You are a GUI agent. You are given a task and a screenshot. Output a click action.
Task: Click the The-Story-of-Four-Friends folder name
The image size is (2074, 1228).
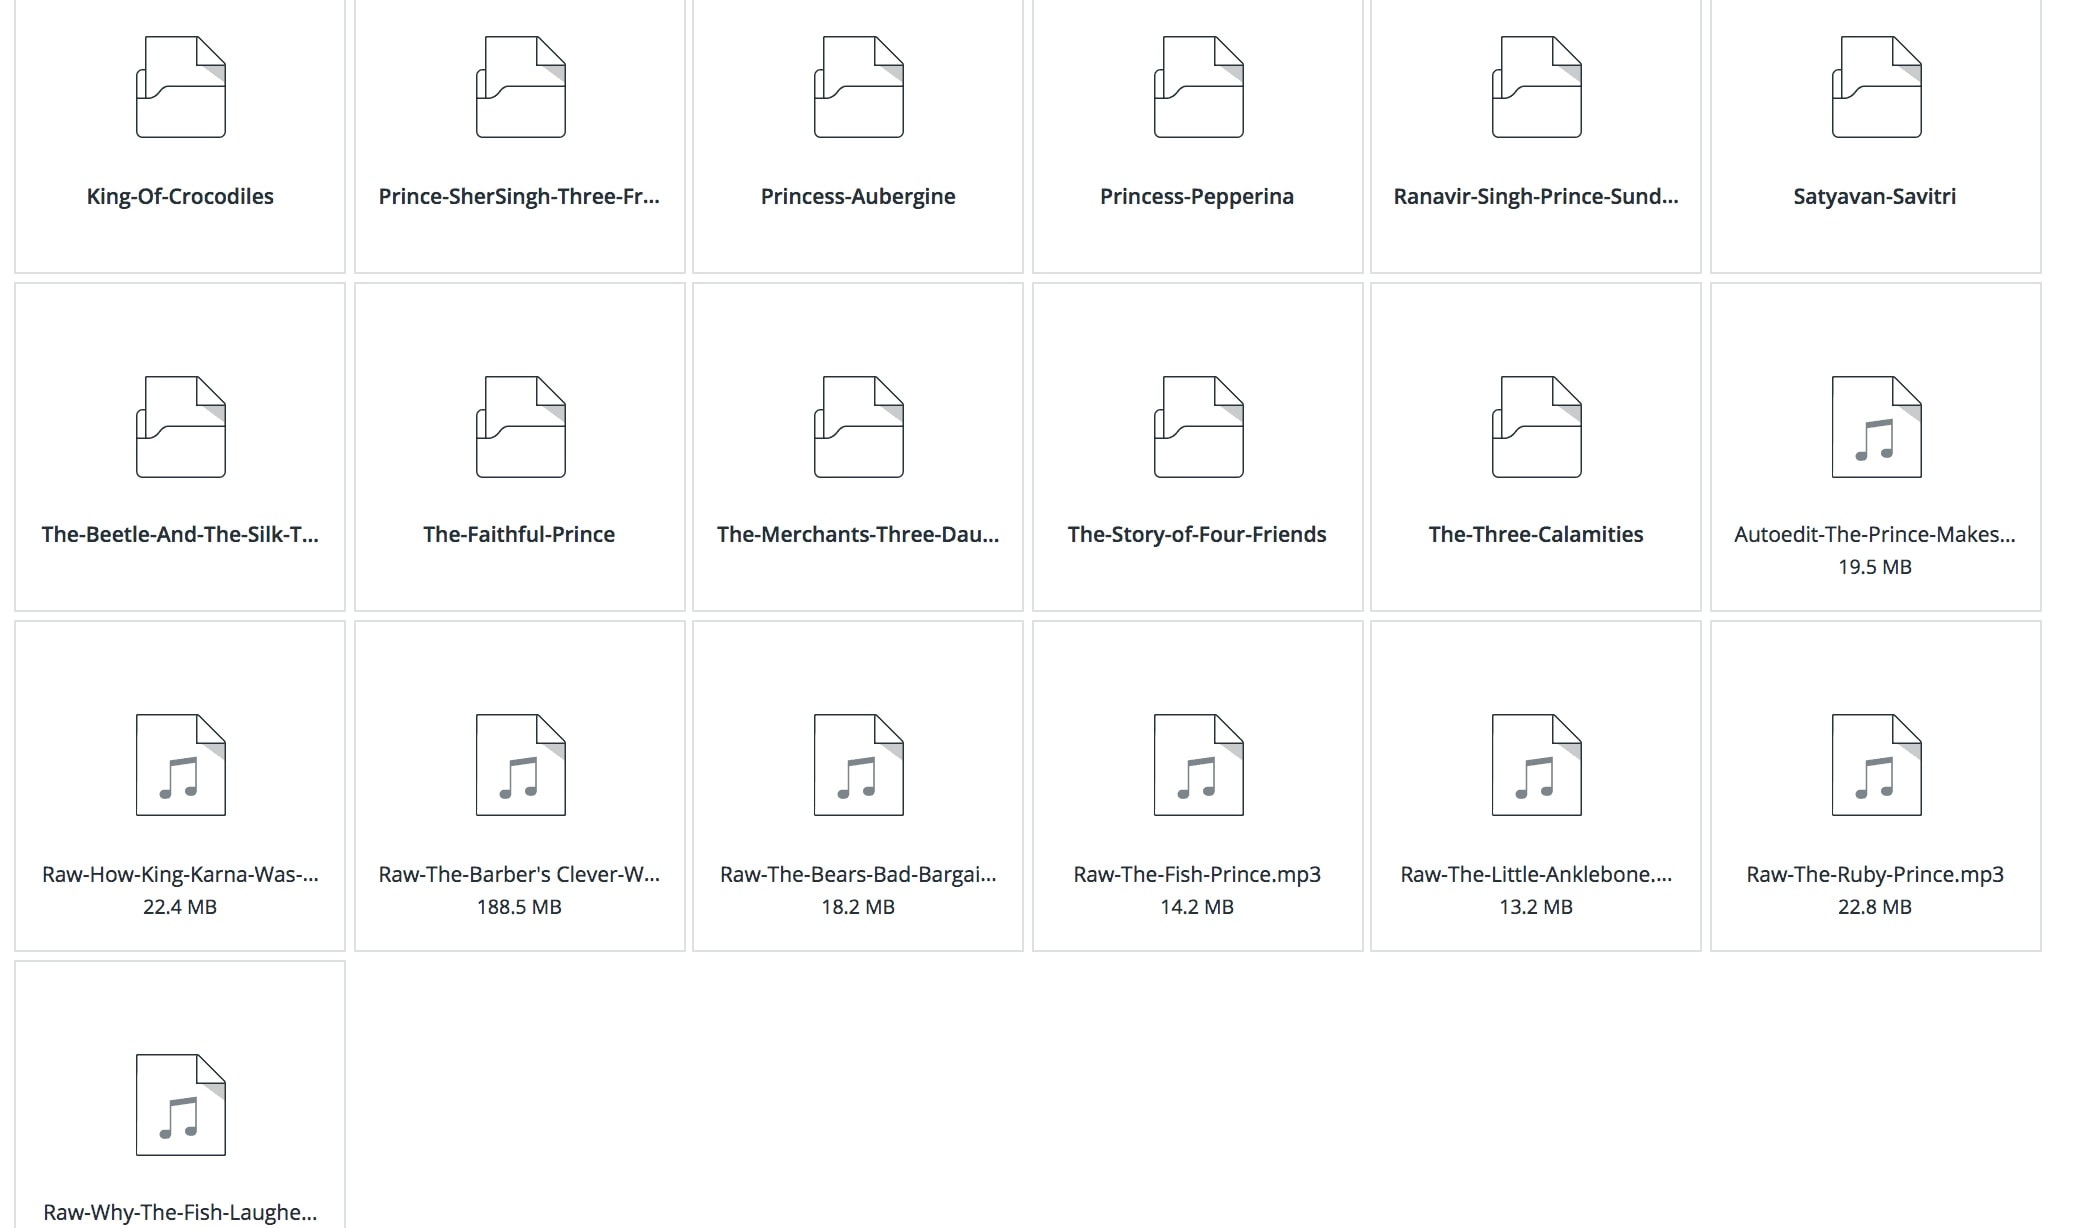click(1197, 534)
